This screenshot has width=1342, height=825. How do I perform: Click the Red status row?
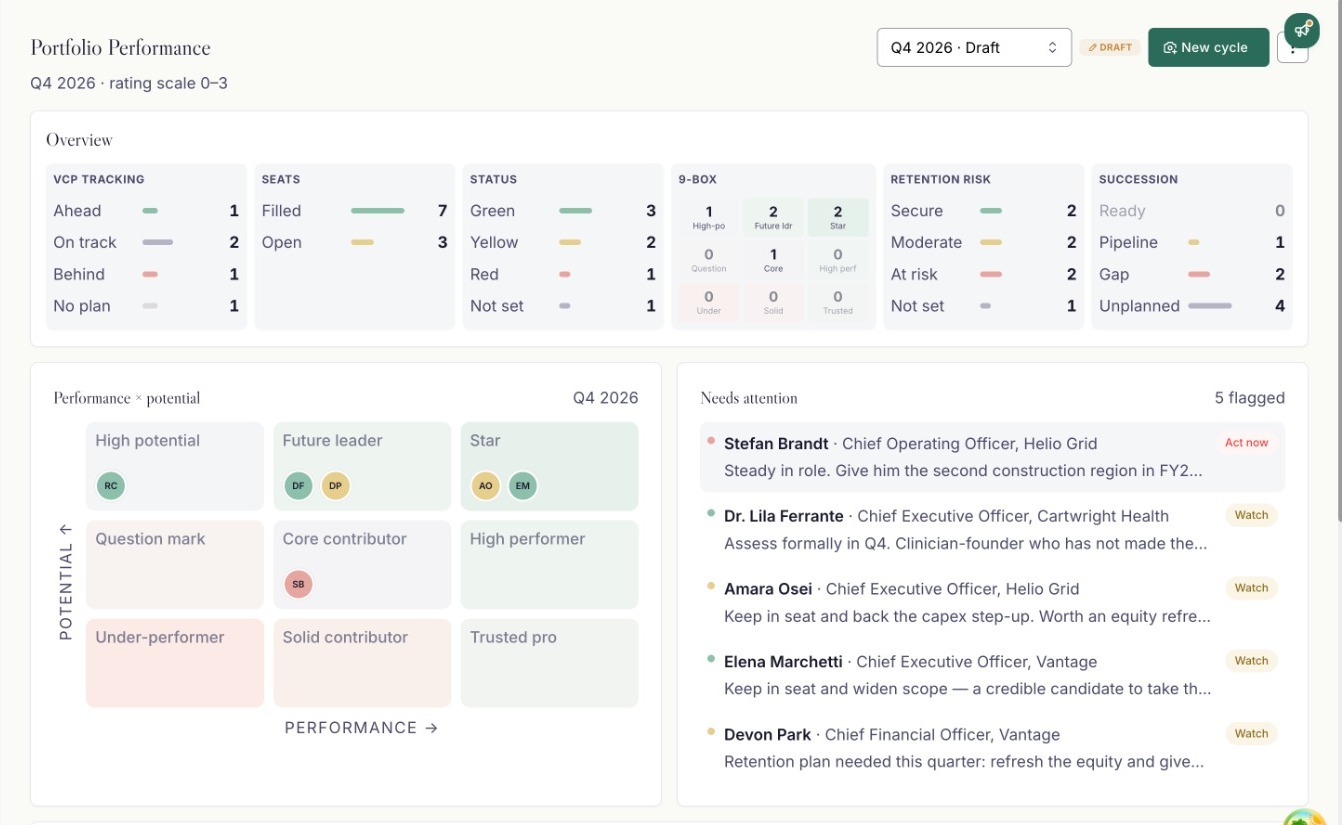pos(563,274)
